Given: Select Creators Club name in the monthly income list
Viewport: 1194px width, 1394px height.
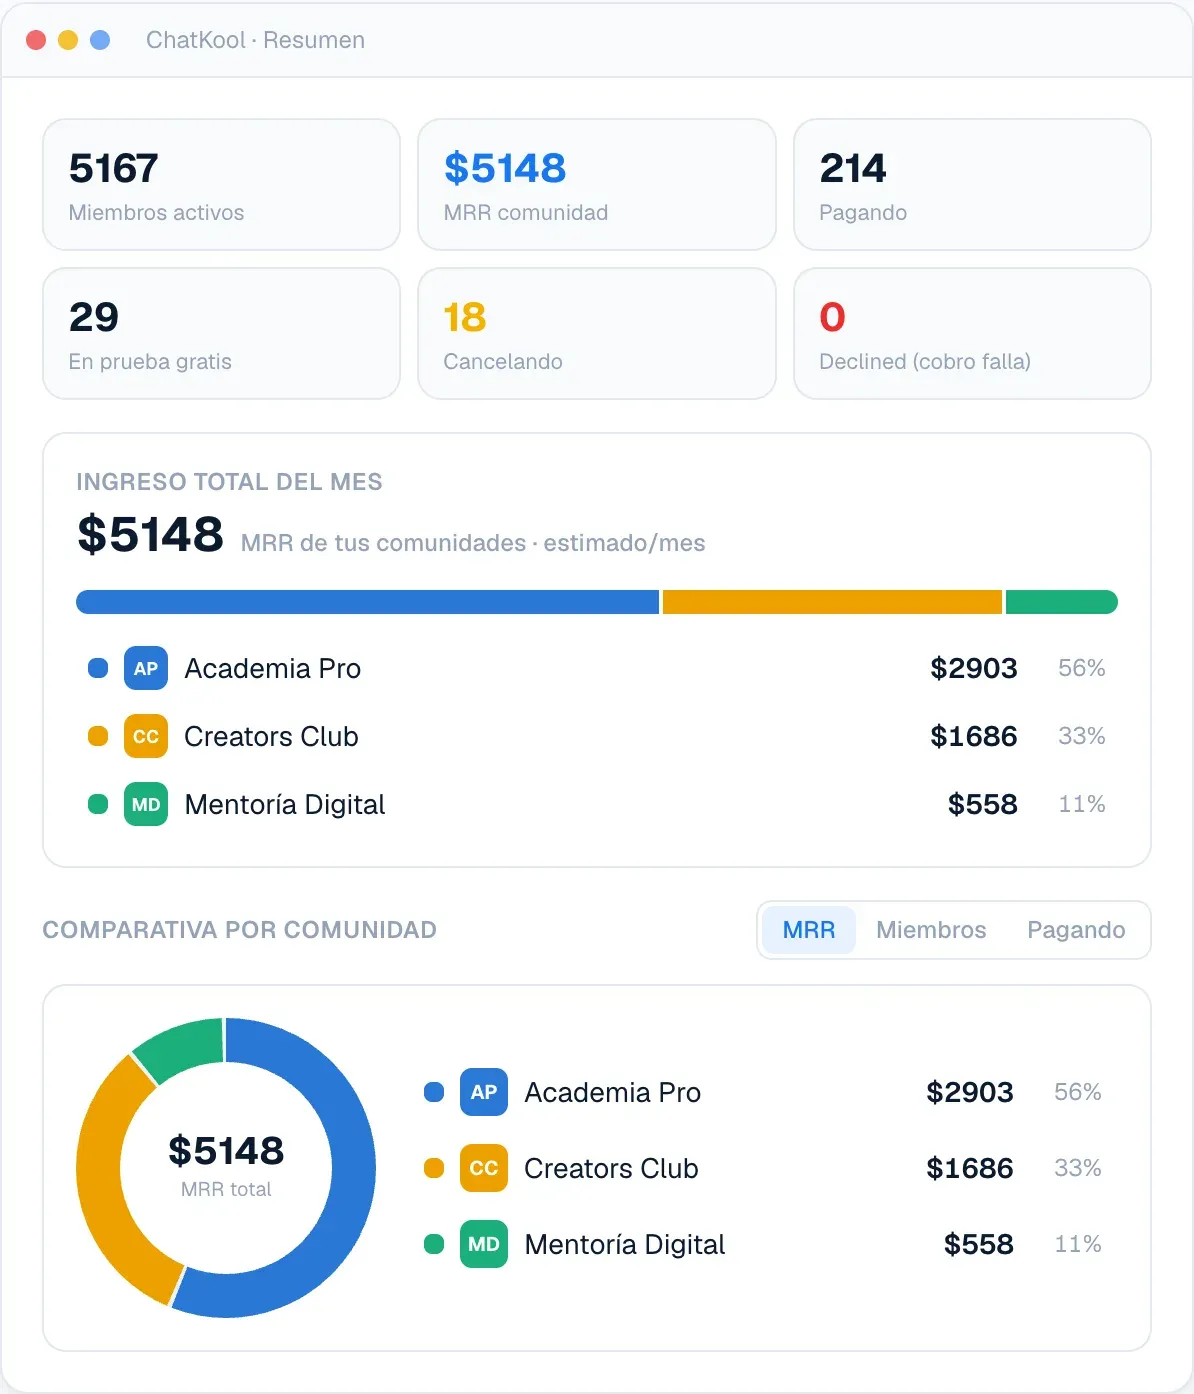Looking at the screenshot, I should coord(272,736).
